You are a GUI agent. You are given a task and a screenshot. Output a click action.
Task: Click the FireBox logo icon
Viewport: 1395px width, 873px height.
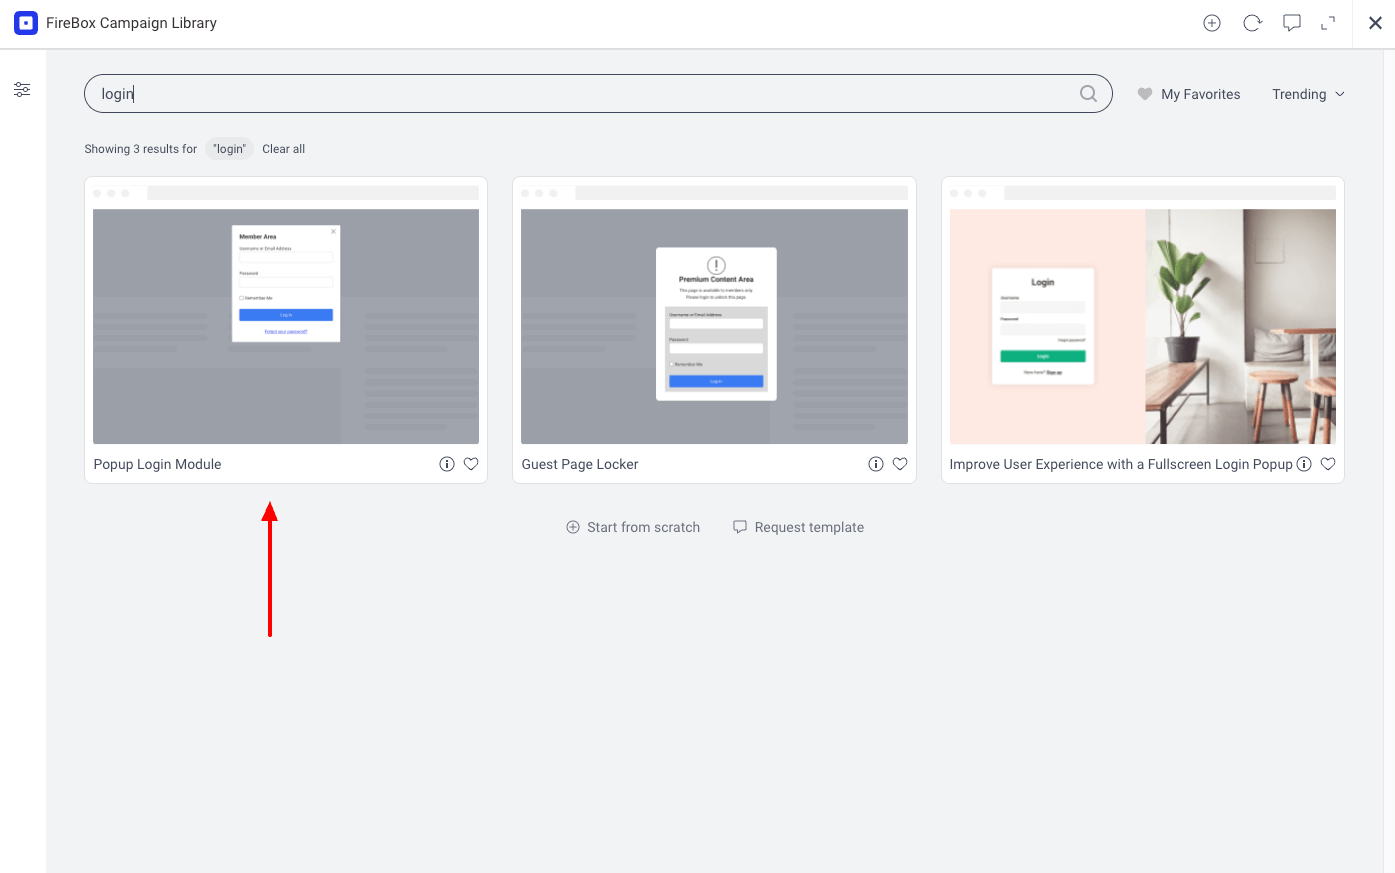click(26, 23)
